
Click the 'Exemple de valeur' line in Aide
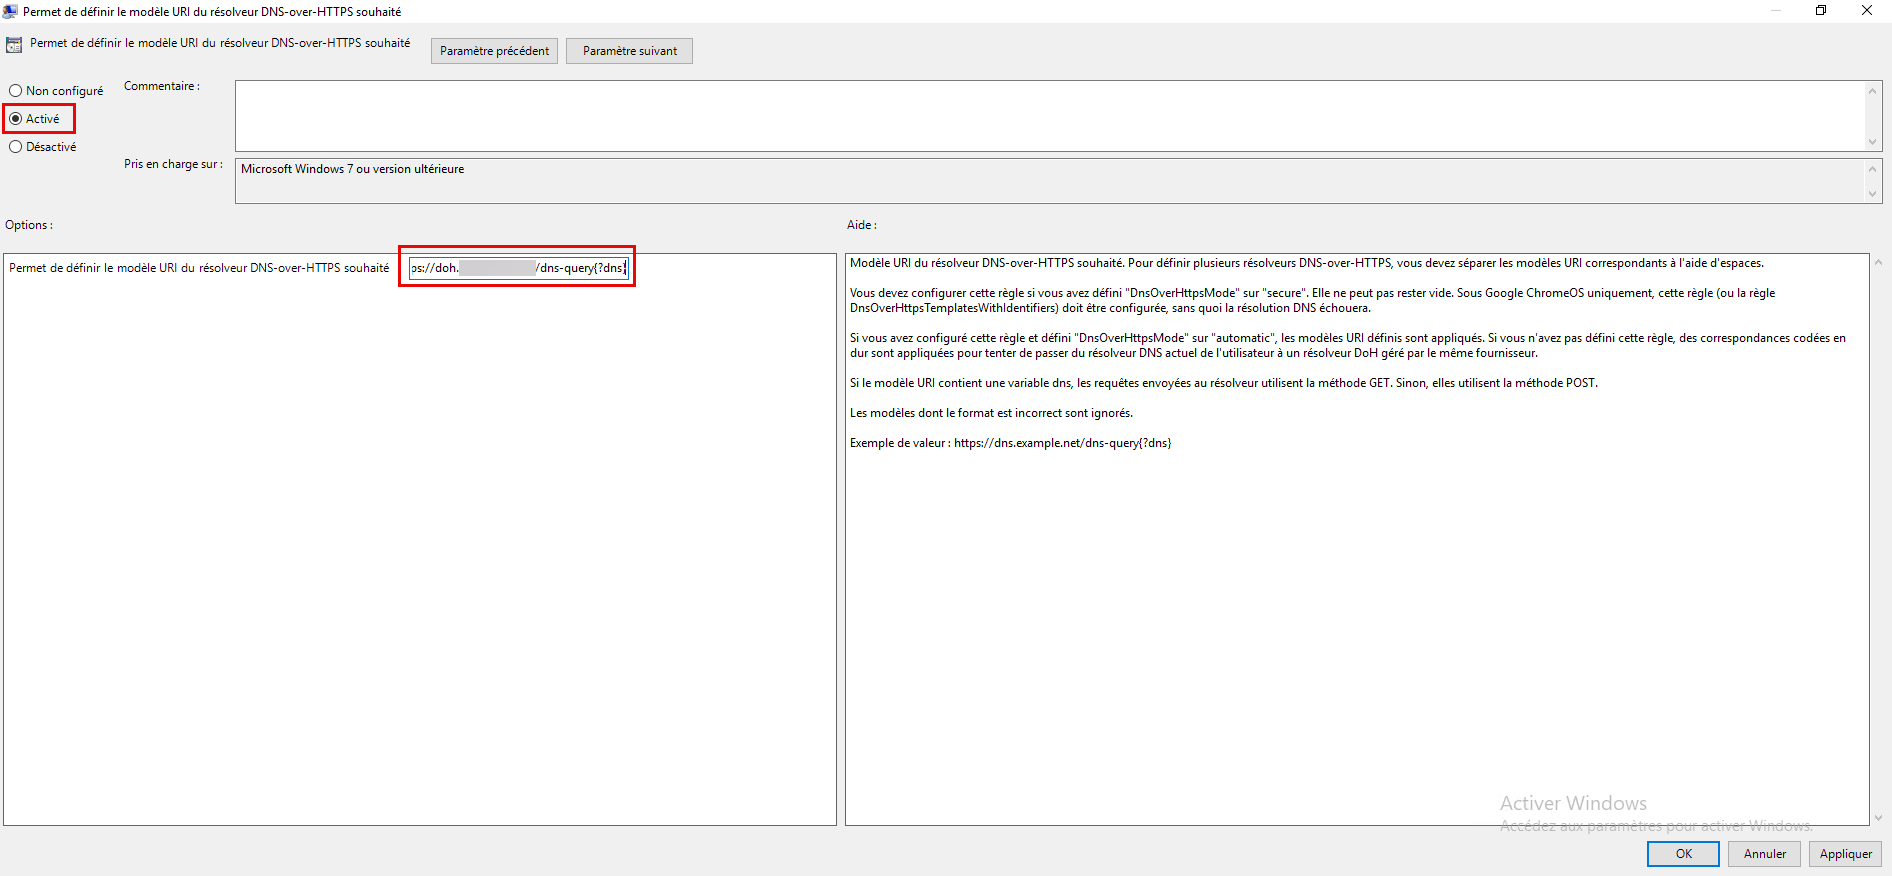coord(1010,443)
